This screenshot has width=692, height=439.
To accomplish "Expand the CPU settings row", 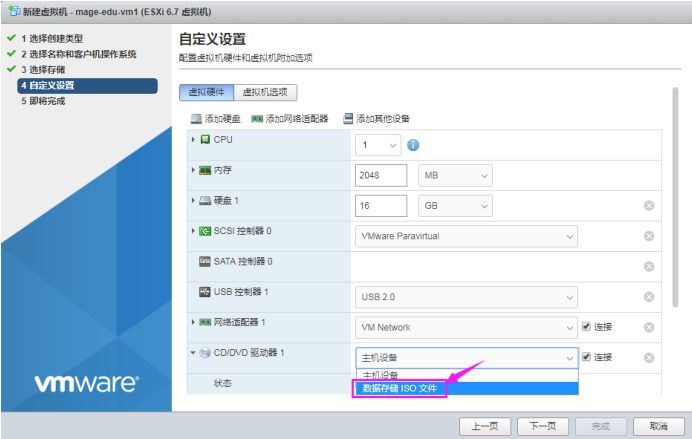I will 193,139.
